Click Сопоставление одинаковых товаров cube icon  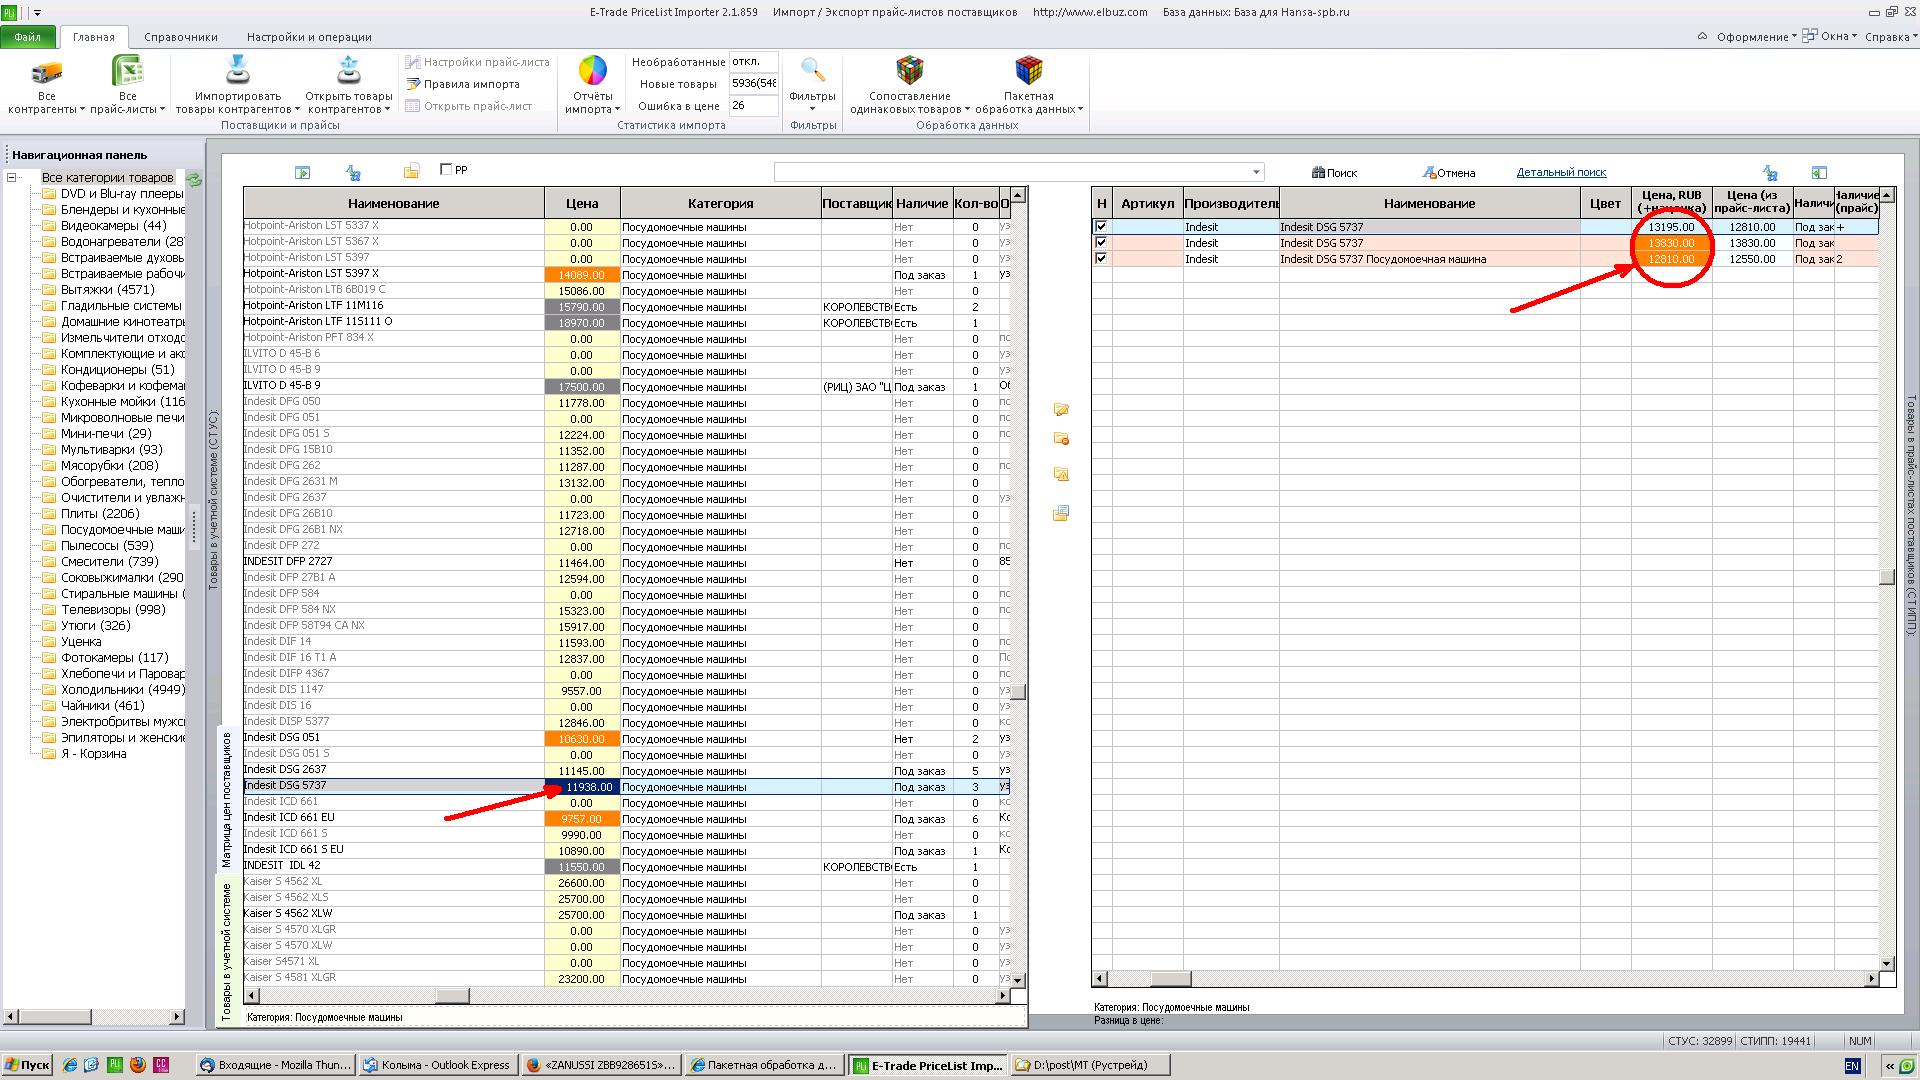(909, 71)
